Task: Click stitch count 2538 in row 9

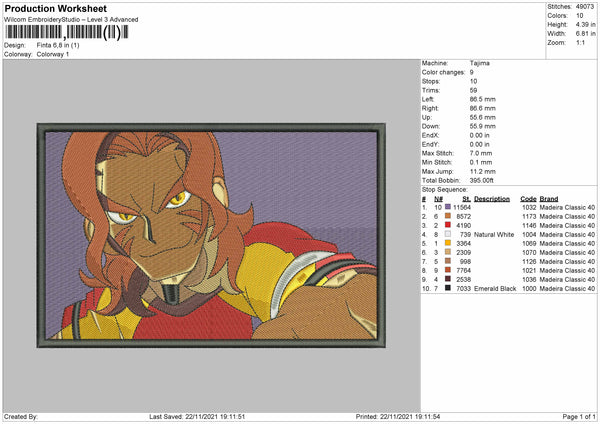Action: point(463,279)
